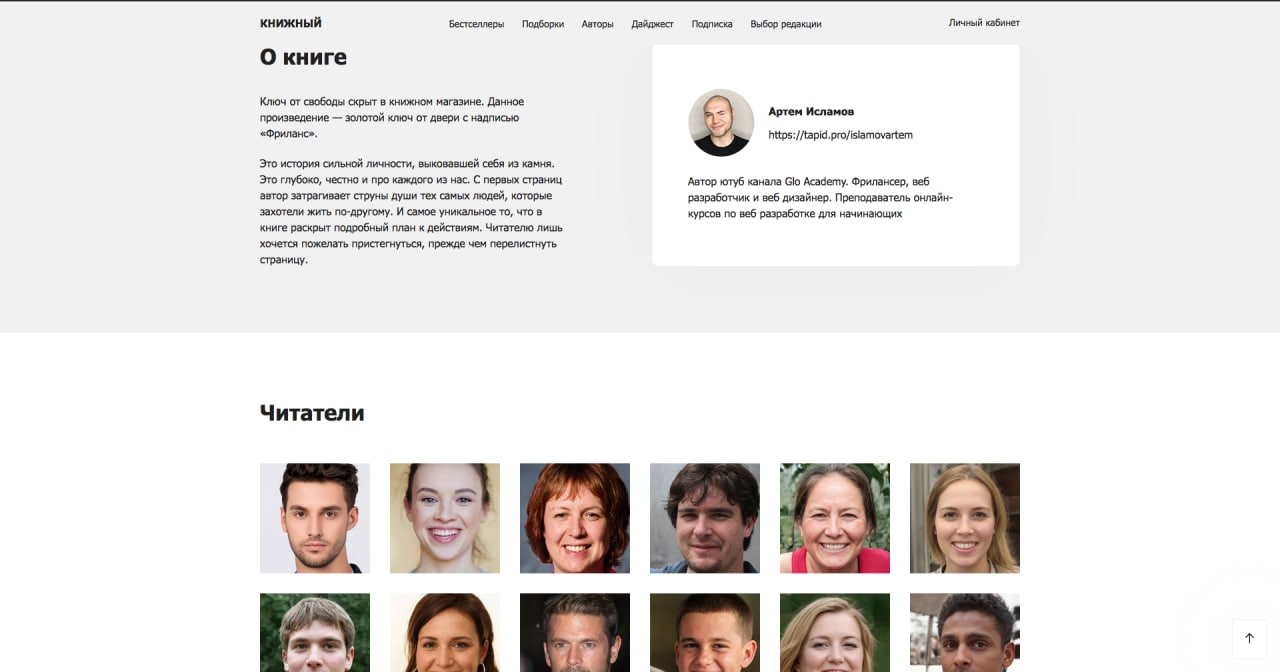Click the scroll-to-top arrow button
This screenshot has width=1280, height=672.
(x=1249, y=638)
